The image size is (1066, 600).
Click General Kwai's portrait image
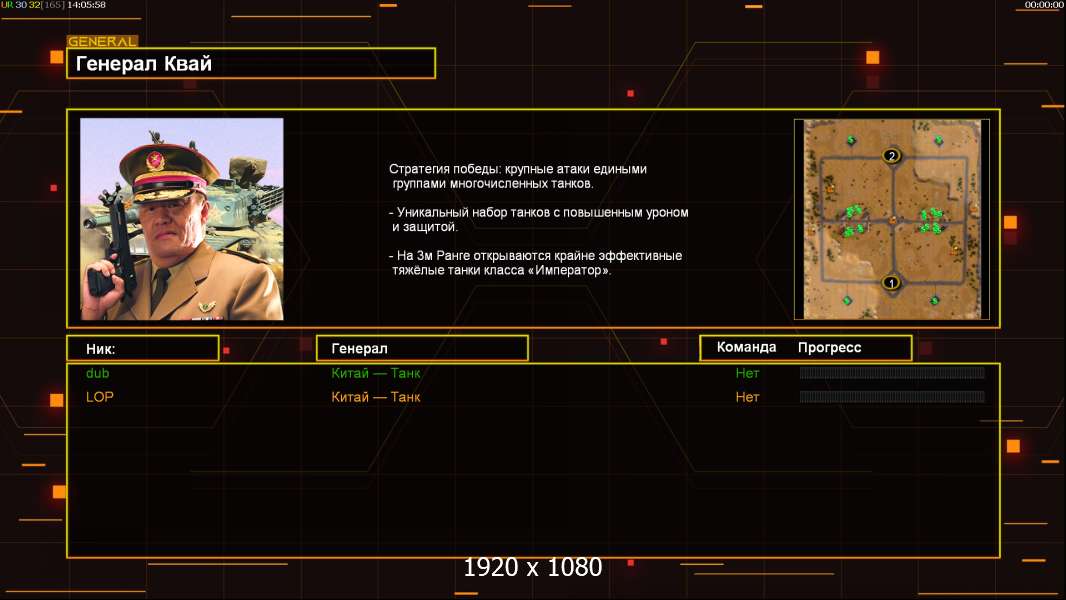tap(182, 219)
